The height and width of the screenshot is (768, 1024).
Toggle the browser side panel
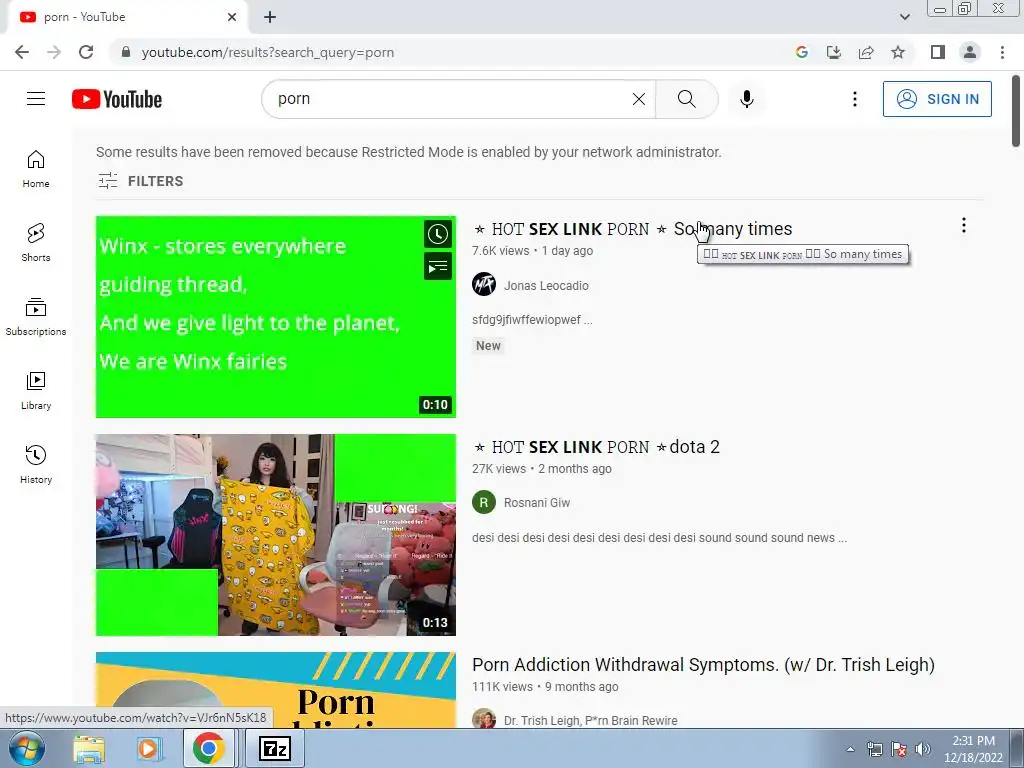pos(938,52)
